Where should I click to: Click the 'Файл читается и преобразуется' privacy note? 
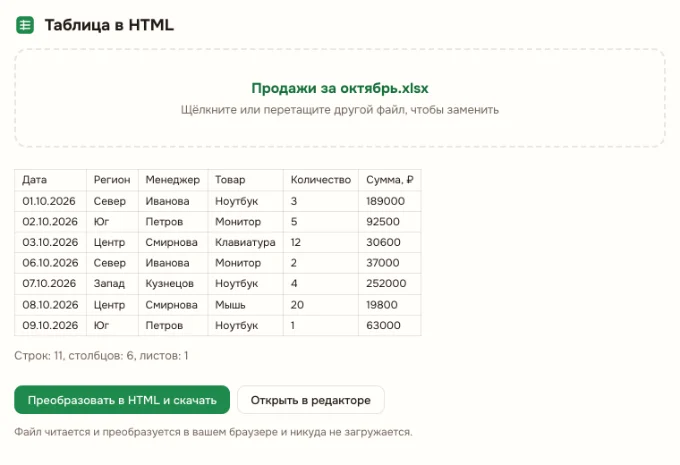click(x=213, y=432)
